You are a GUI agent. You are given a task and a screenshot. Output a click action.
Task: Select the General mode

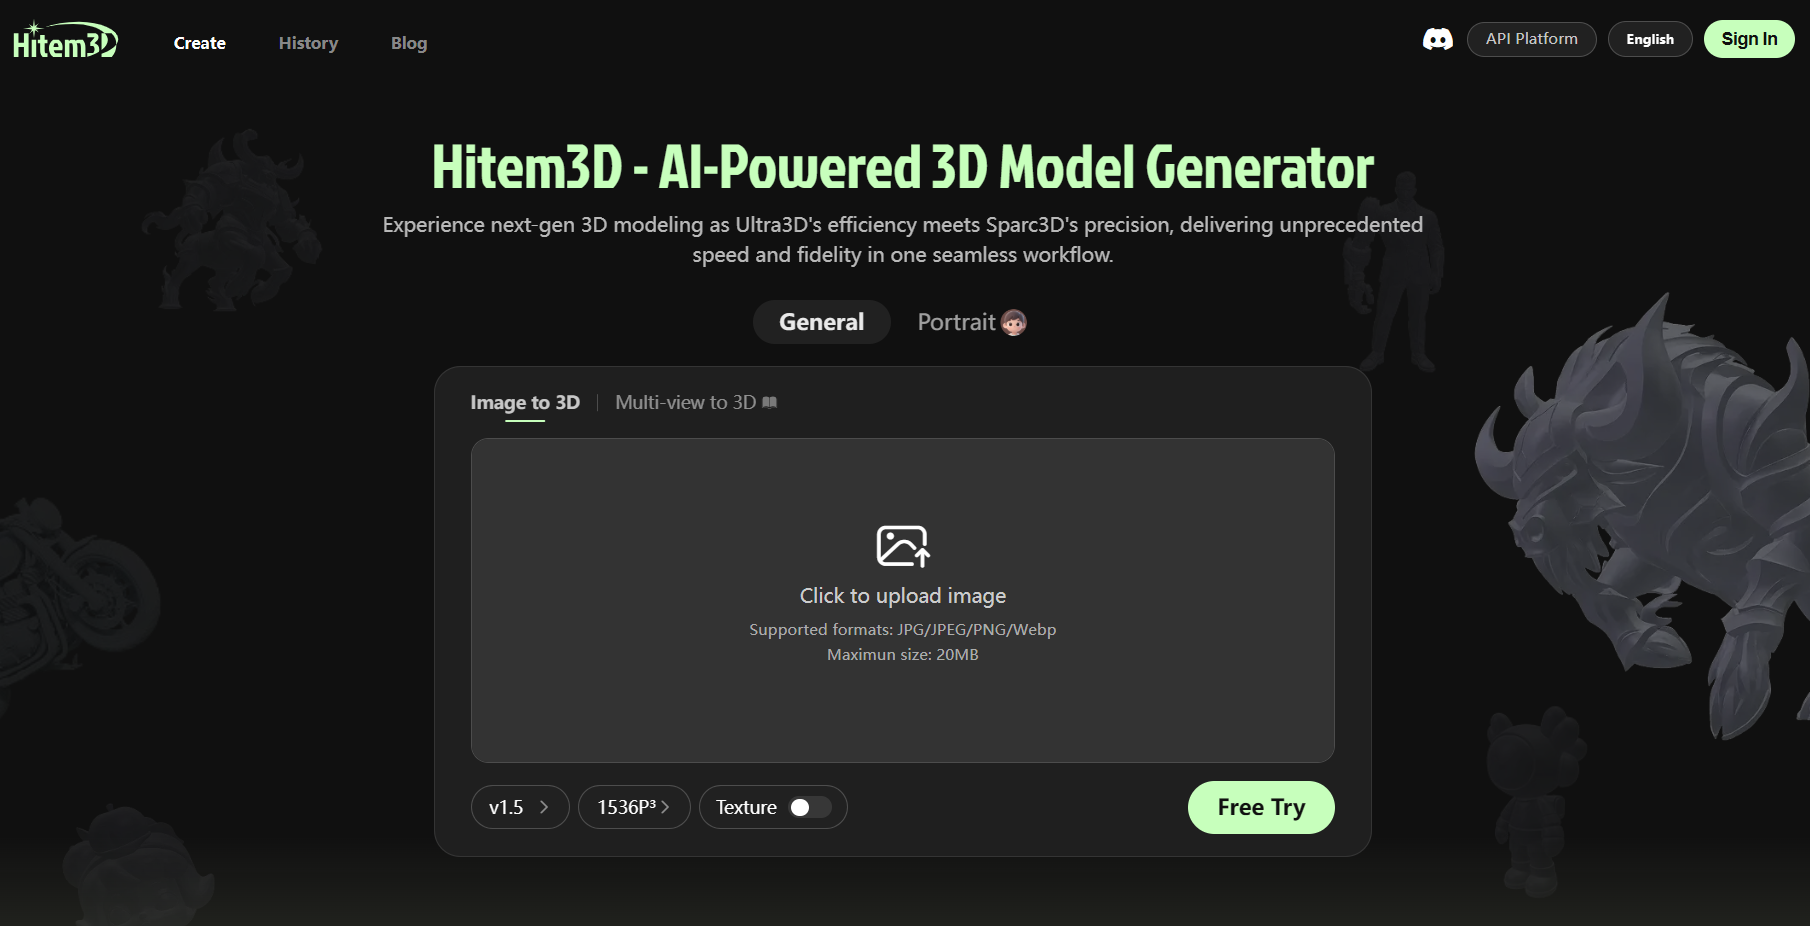pos(821,322)
